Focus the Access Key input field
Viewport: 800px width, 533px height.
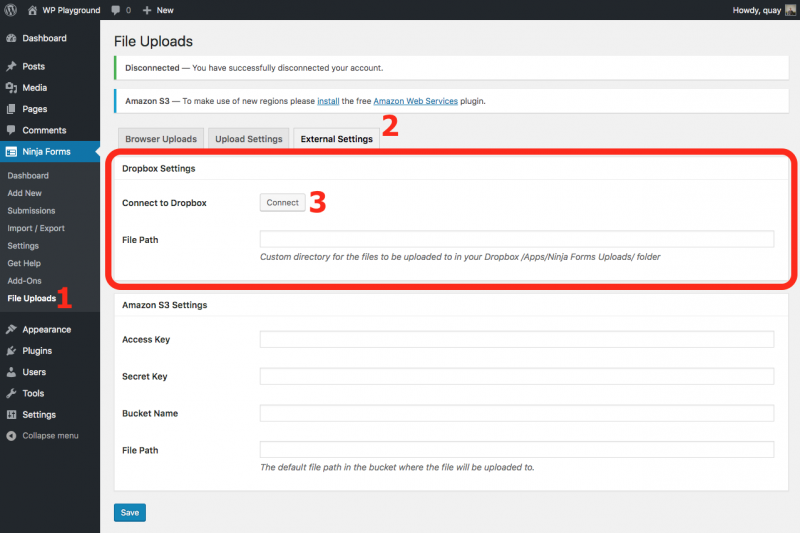pos(517,339)
